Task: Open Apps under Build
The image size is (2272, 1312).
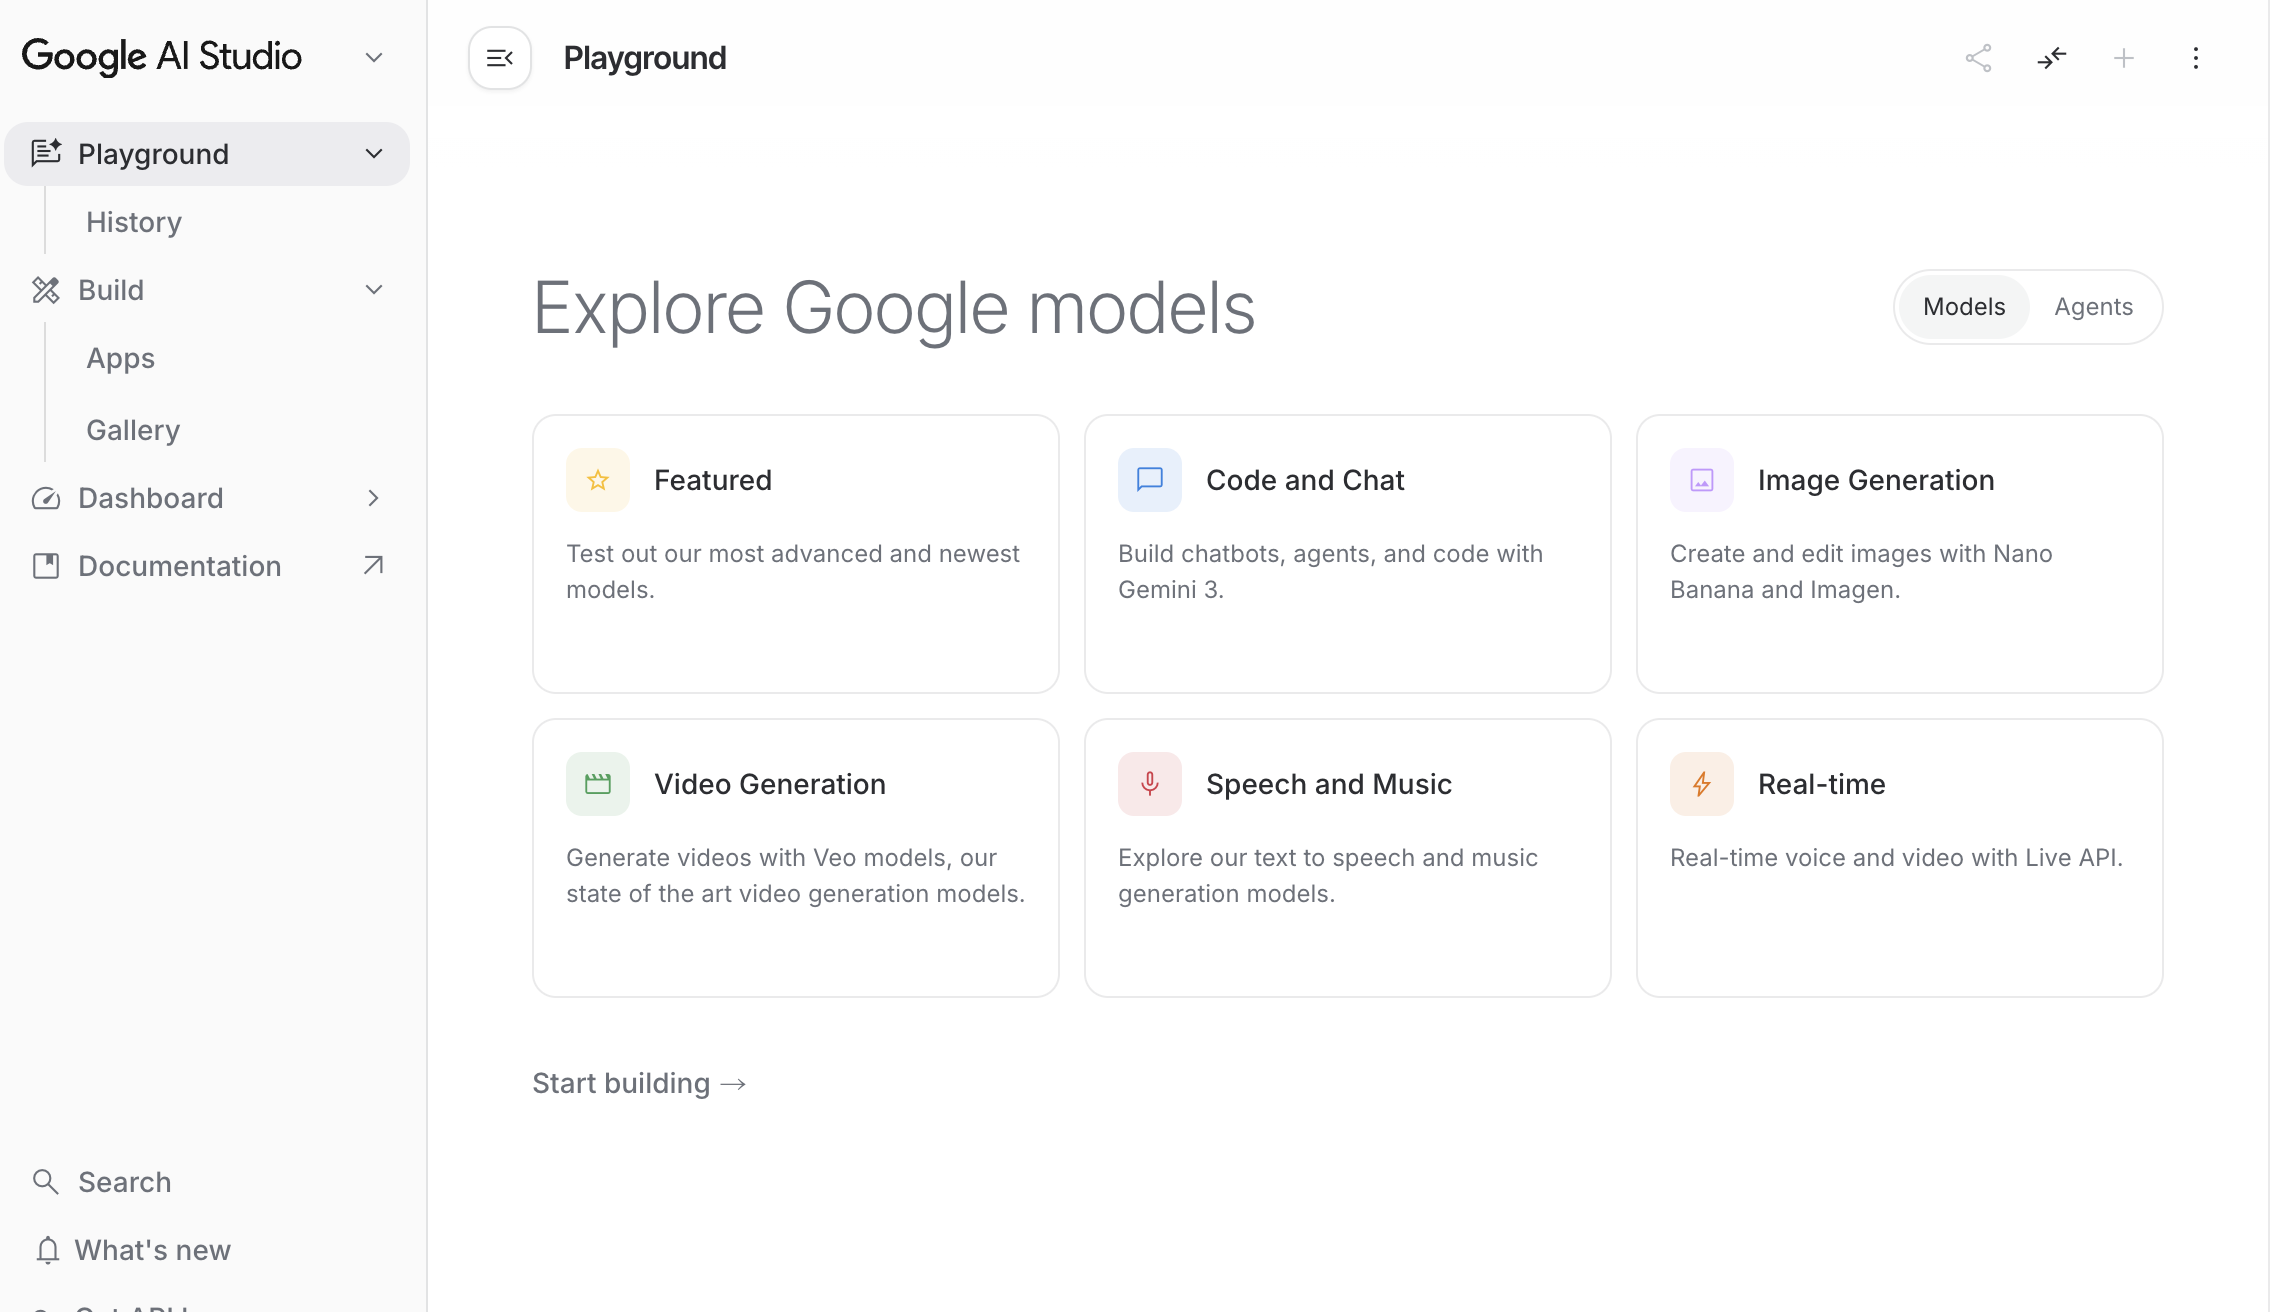Action: (x=120, y=358)
